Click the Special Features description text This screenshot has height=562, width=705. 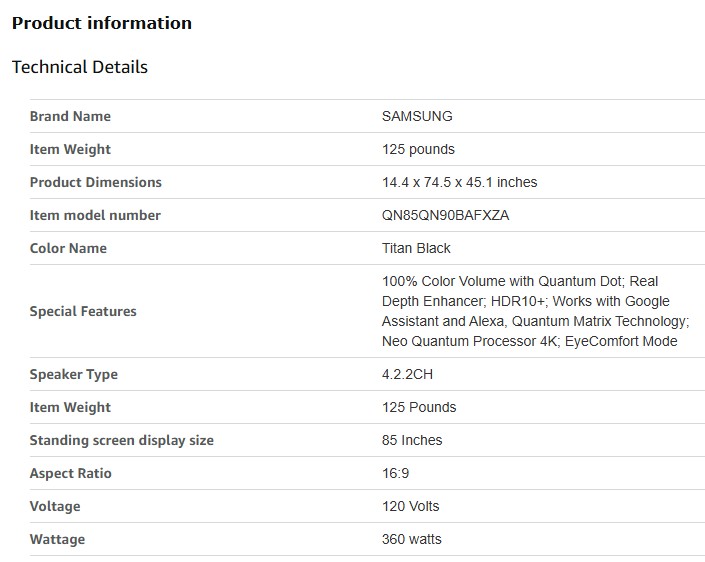534,311
